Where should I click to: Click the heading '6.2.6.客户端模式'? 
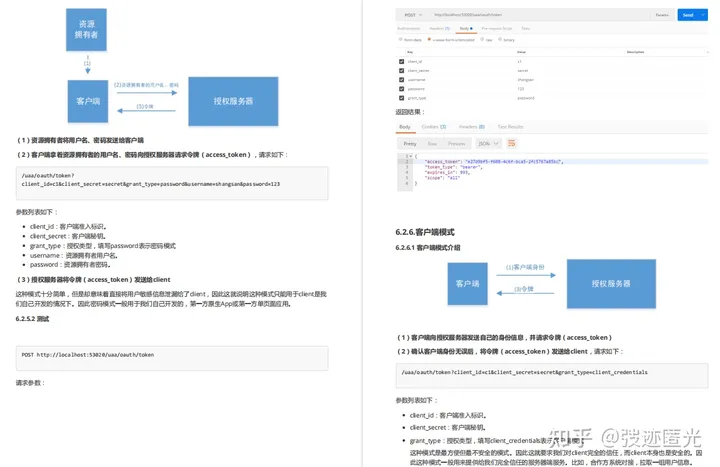(425, 232)
